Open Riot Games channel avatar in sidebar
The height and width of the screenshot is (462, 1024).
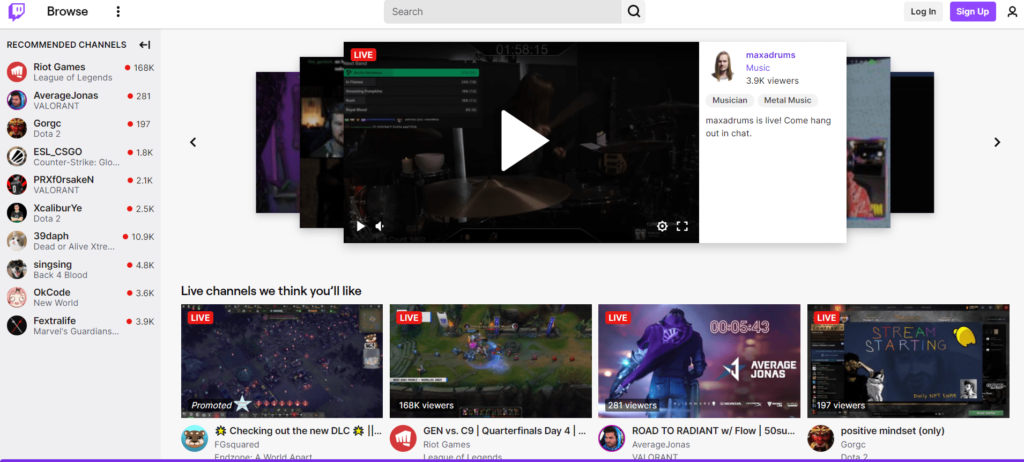pos(17,72)
